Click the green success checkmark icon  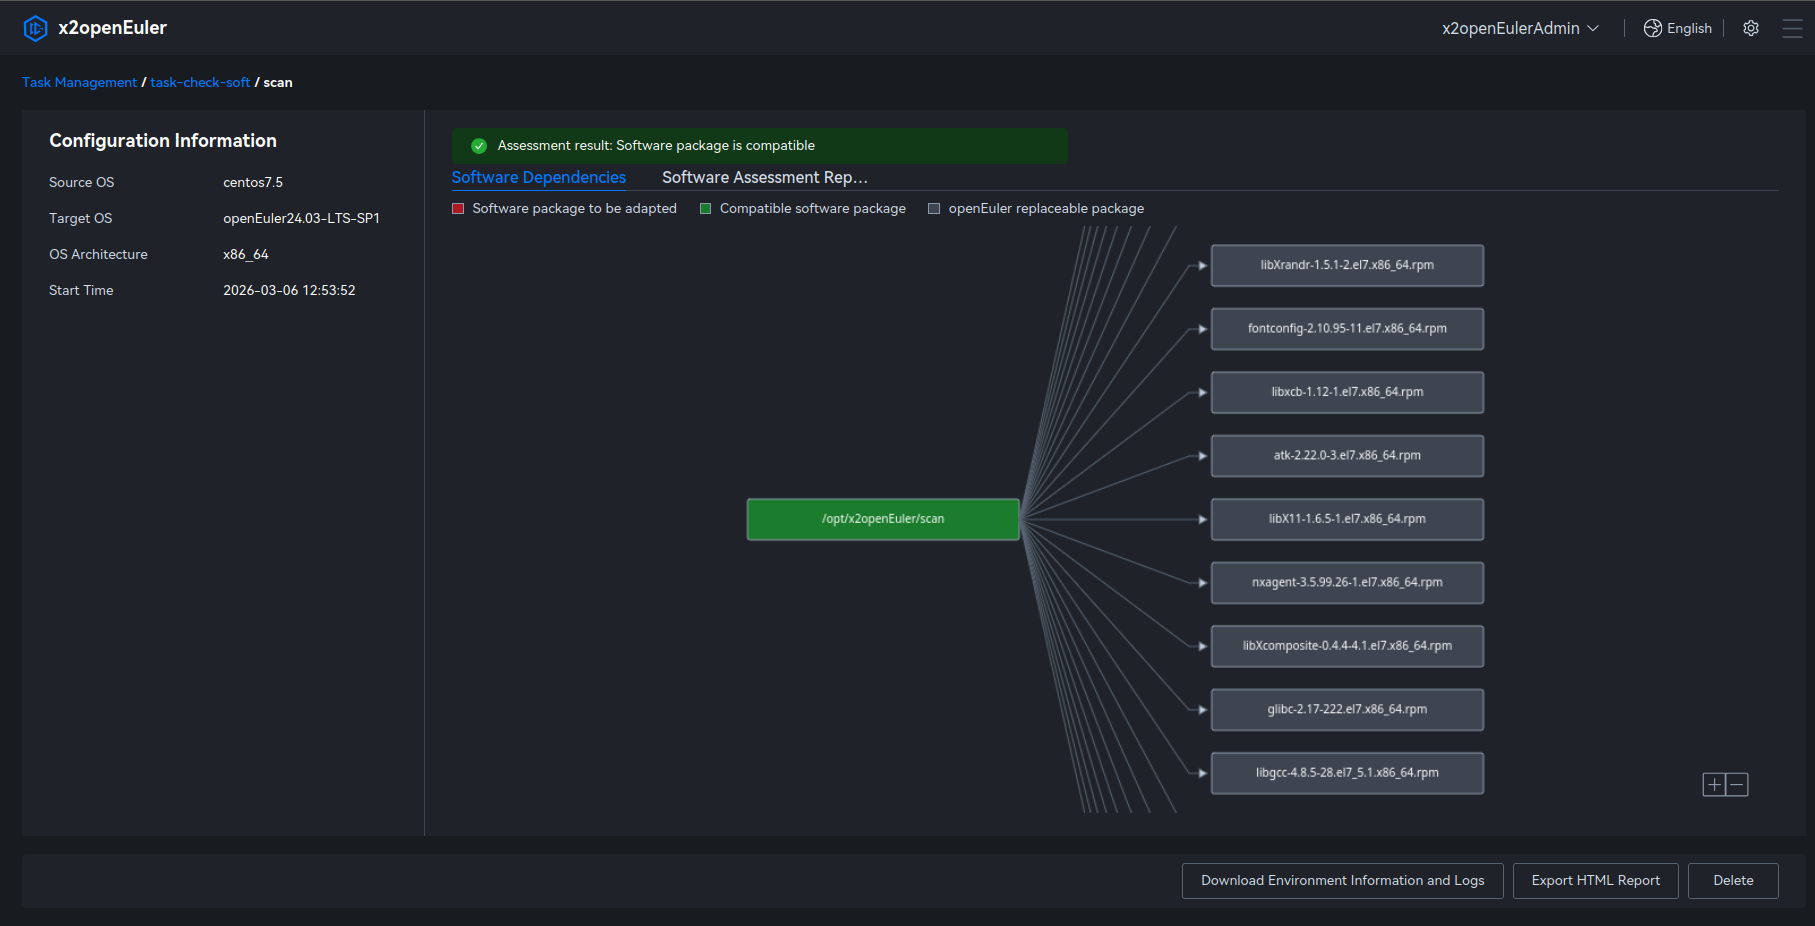(x=479, y=146)
